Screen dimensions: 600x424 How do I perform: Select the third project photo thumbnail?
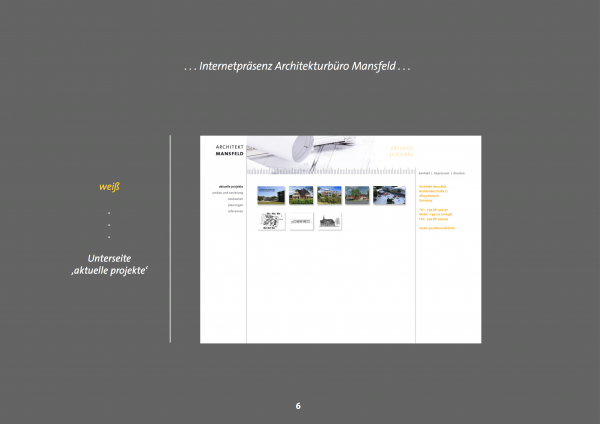click(x=330, y=195)
